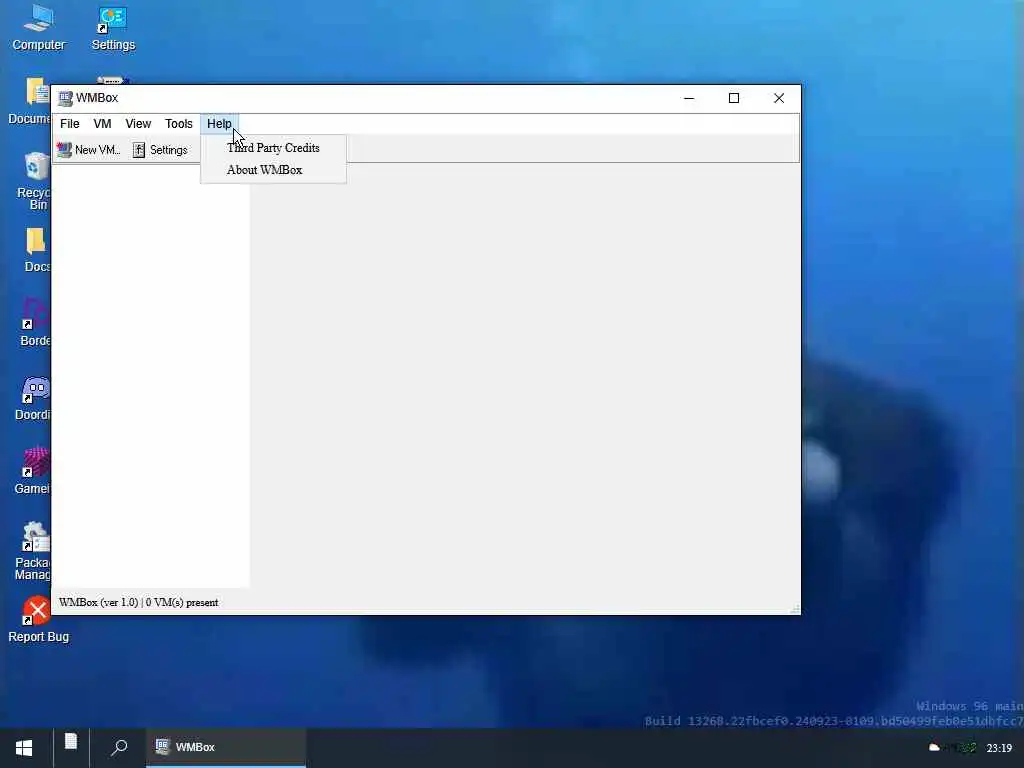Open the Computer desktop icon
1024x768 pixels.
tap(39, 27)
